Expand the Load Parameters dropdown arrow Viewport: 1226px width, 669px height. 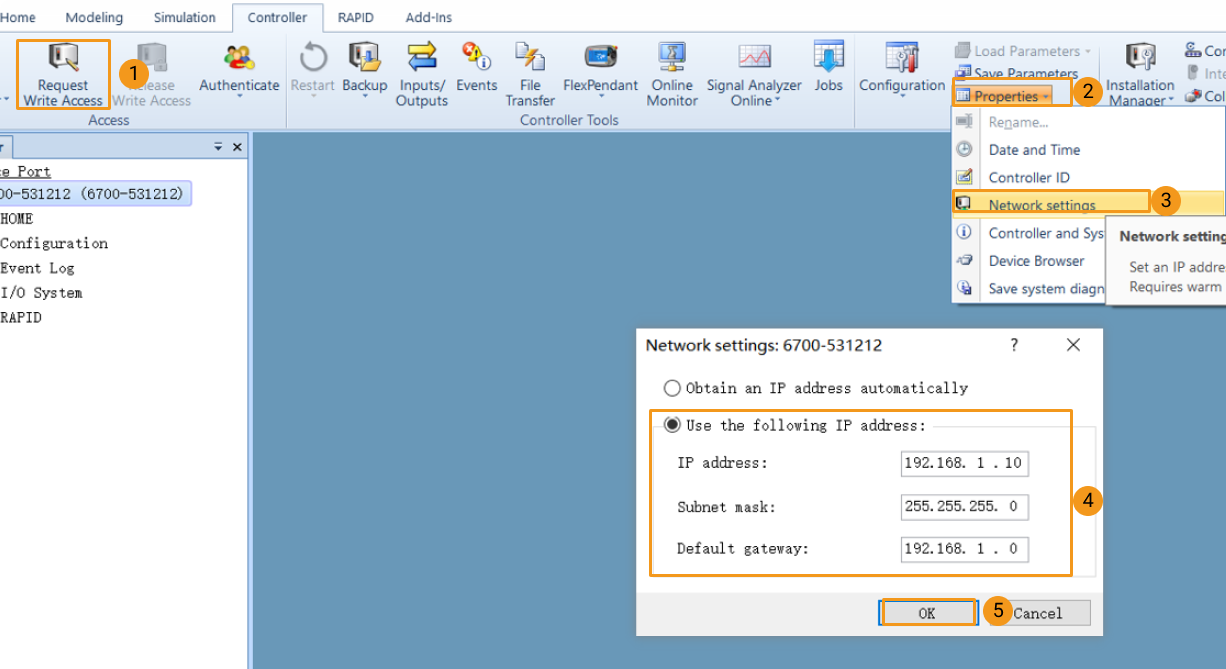tap(1088, 51)
